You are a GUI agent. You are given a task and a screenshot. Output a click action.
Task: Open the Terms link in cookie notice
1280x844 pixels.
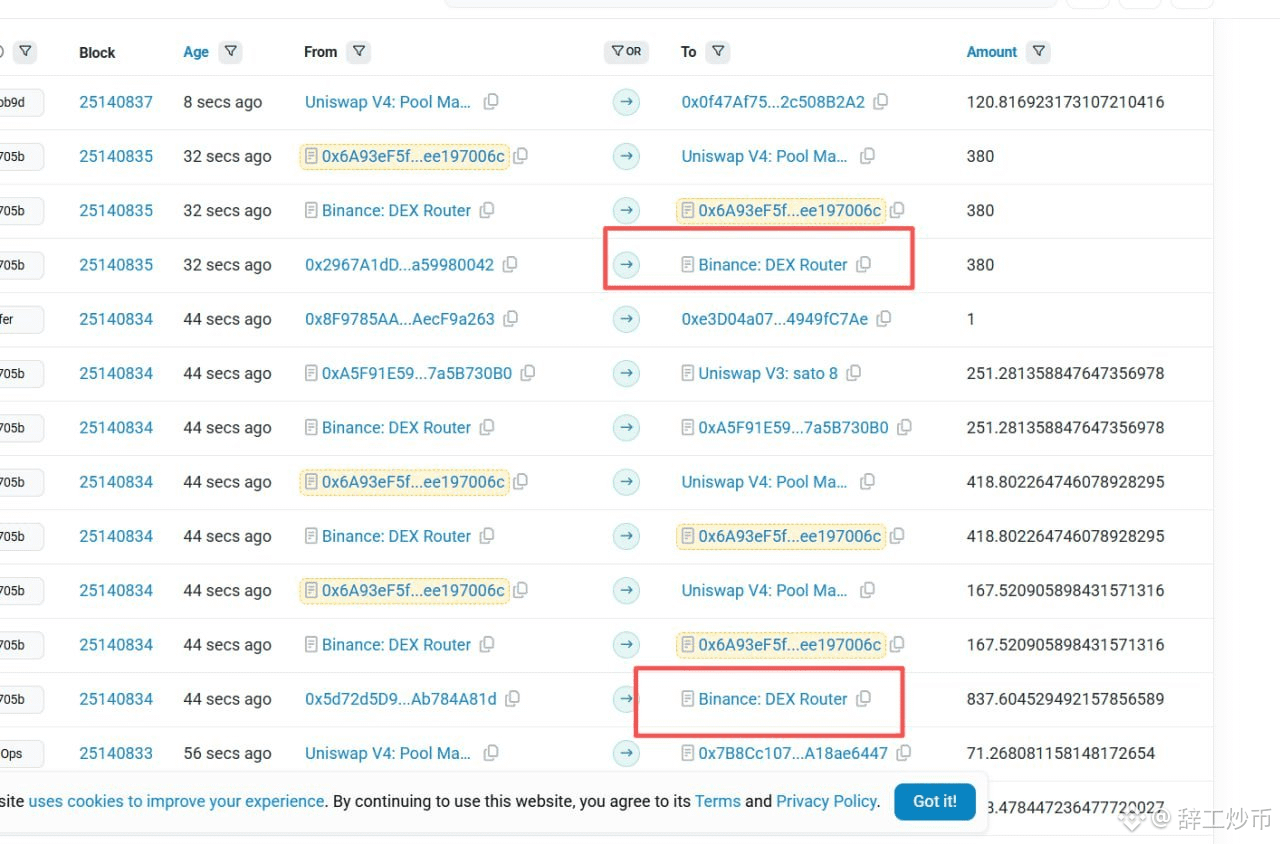coord(718,801)
